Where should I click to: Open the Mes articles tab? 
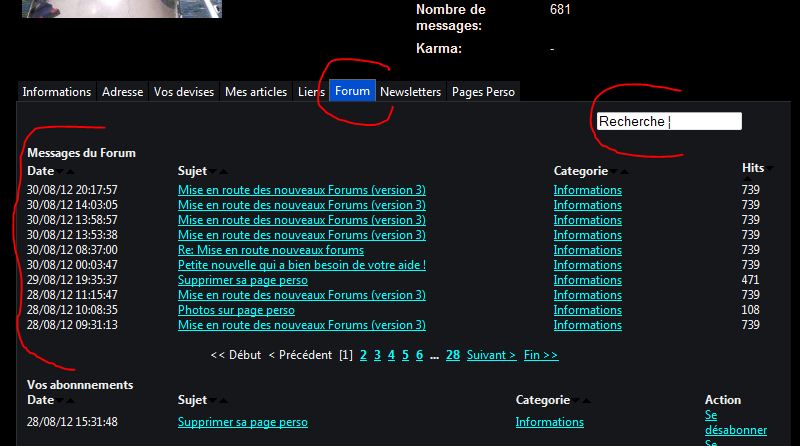(256, 92)
